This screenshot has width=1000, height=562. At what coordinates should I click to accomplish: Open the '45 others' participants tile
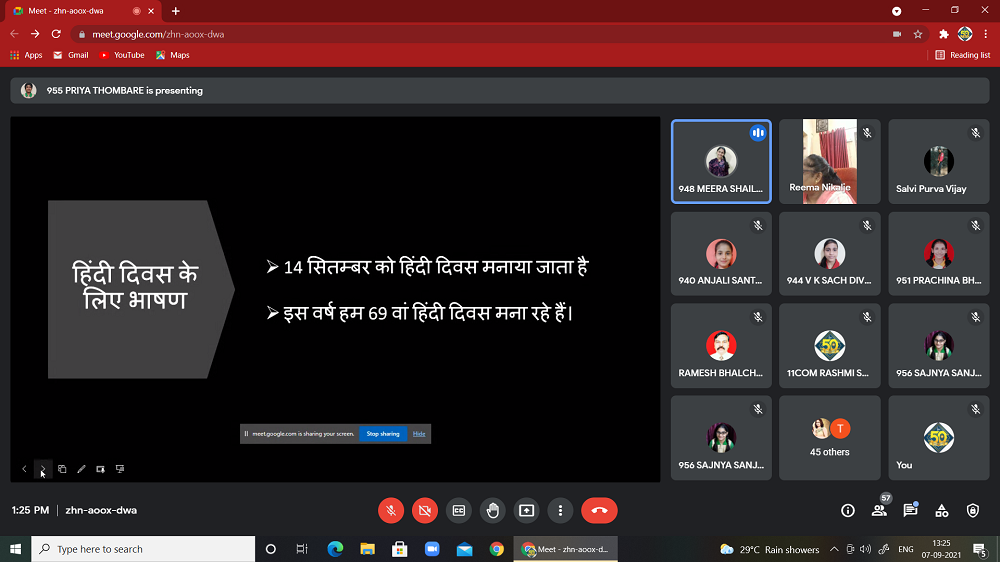tap(829, 438)
